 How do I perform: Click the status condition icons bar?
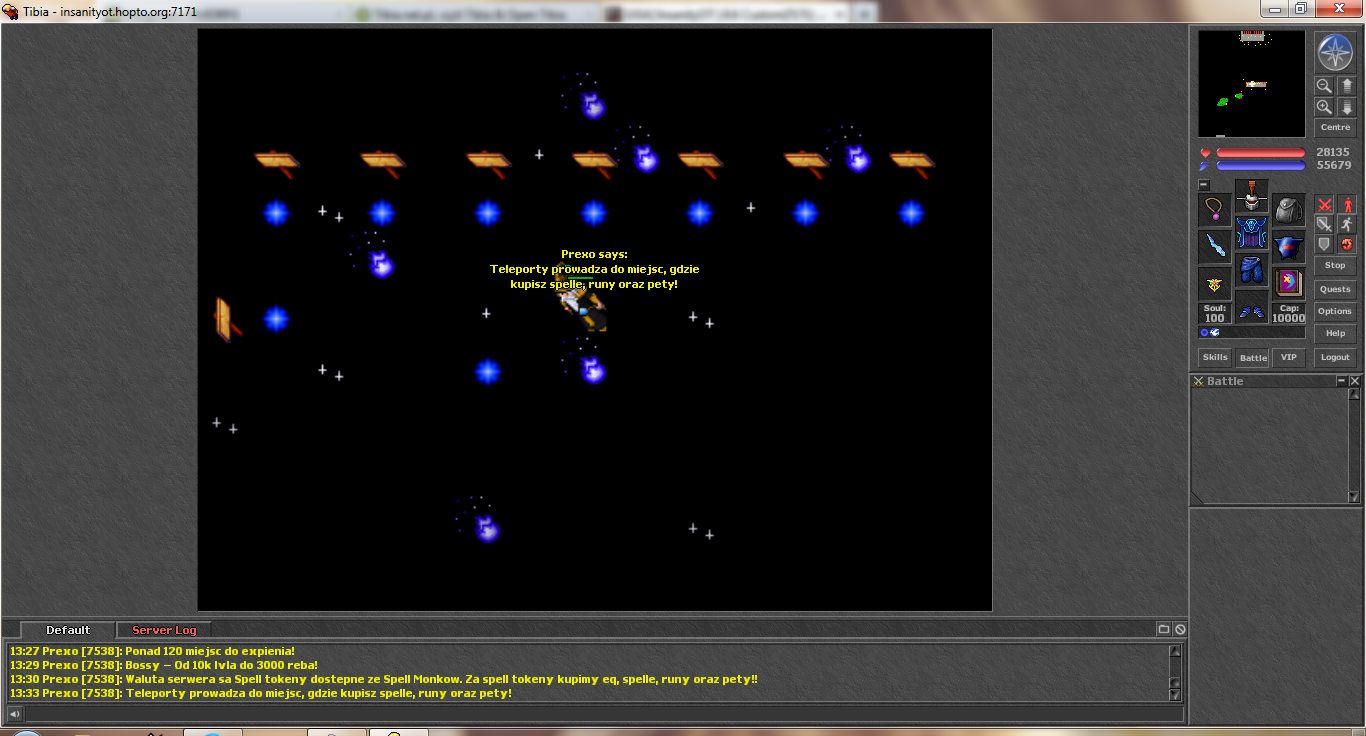pyautogui.click(x=1252, y=332)
